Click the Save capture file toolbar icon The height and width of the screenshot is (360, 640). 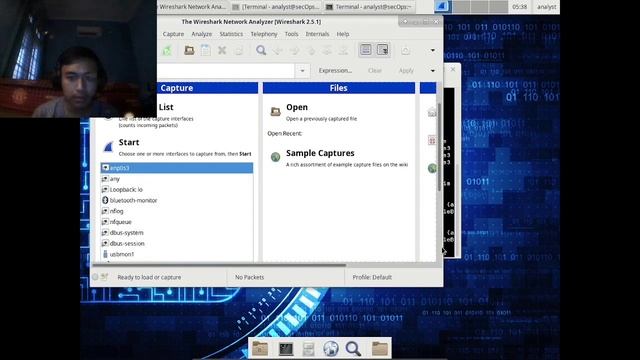pos(205,50)
